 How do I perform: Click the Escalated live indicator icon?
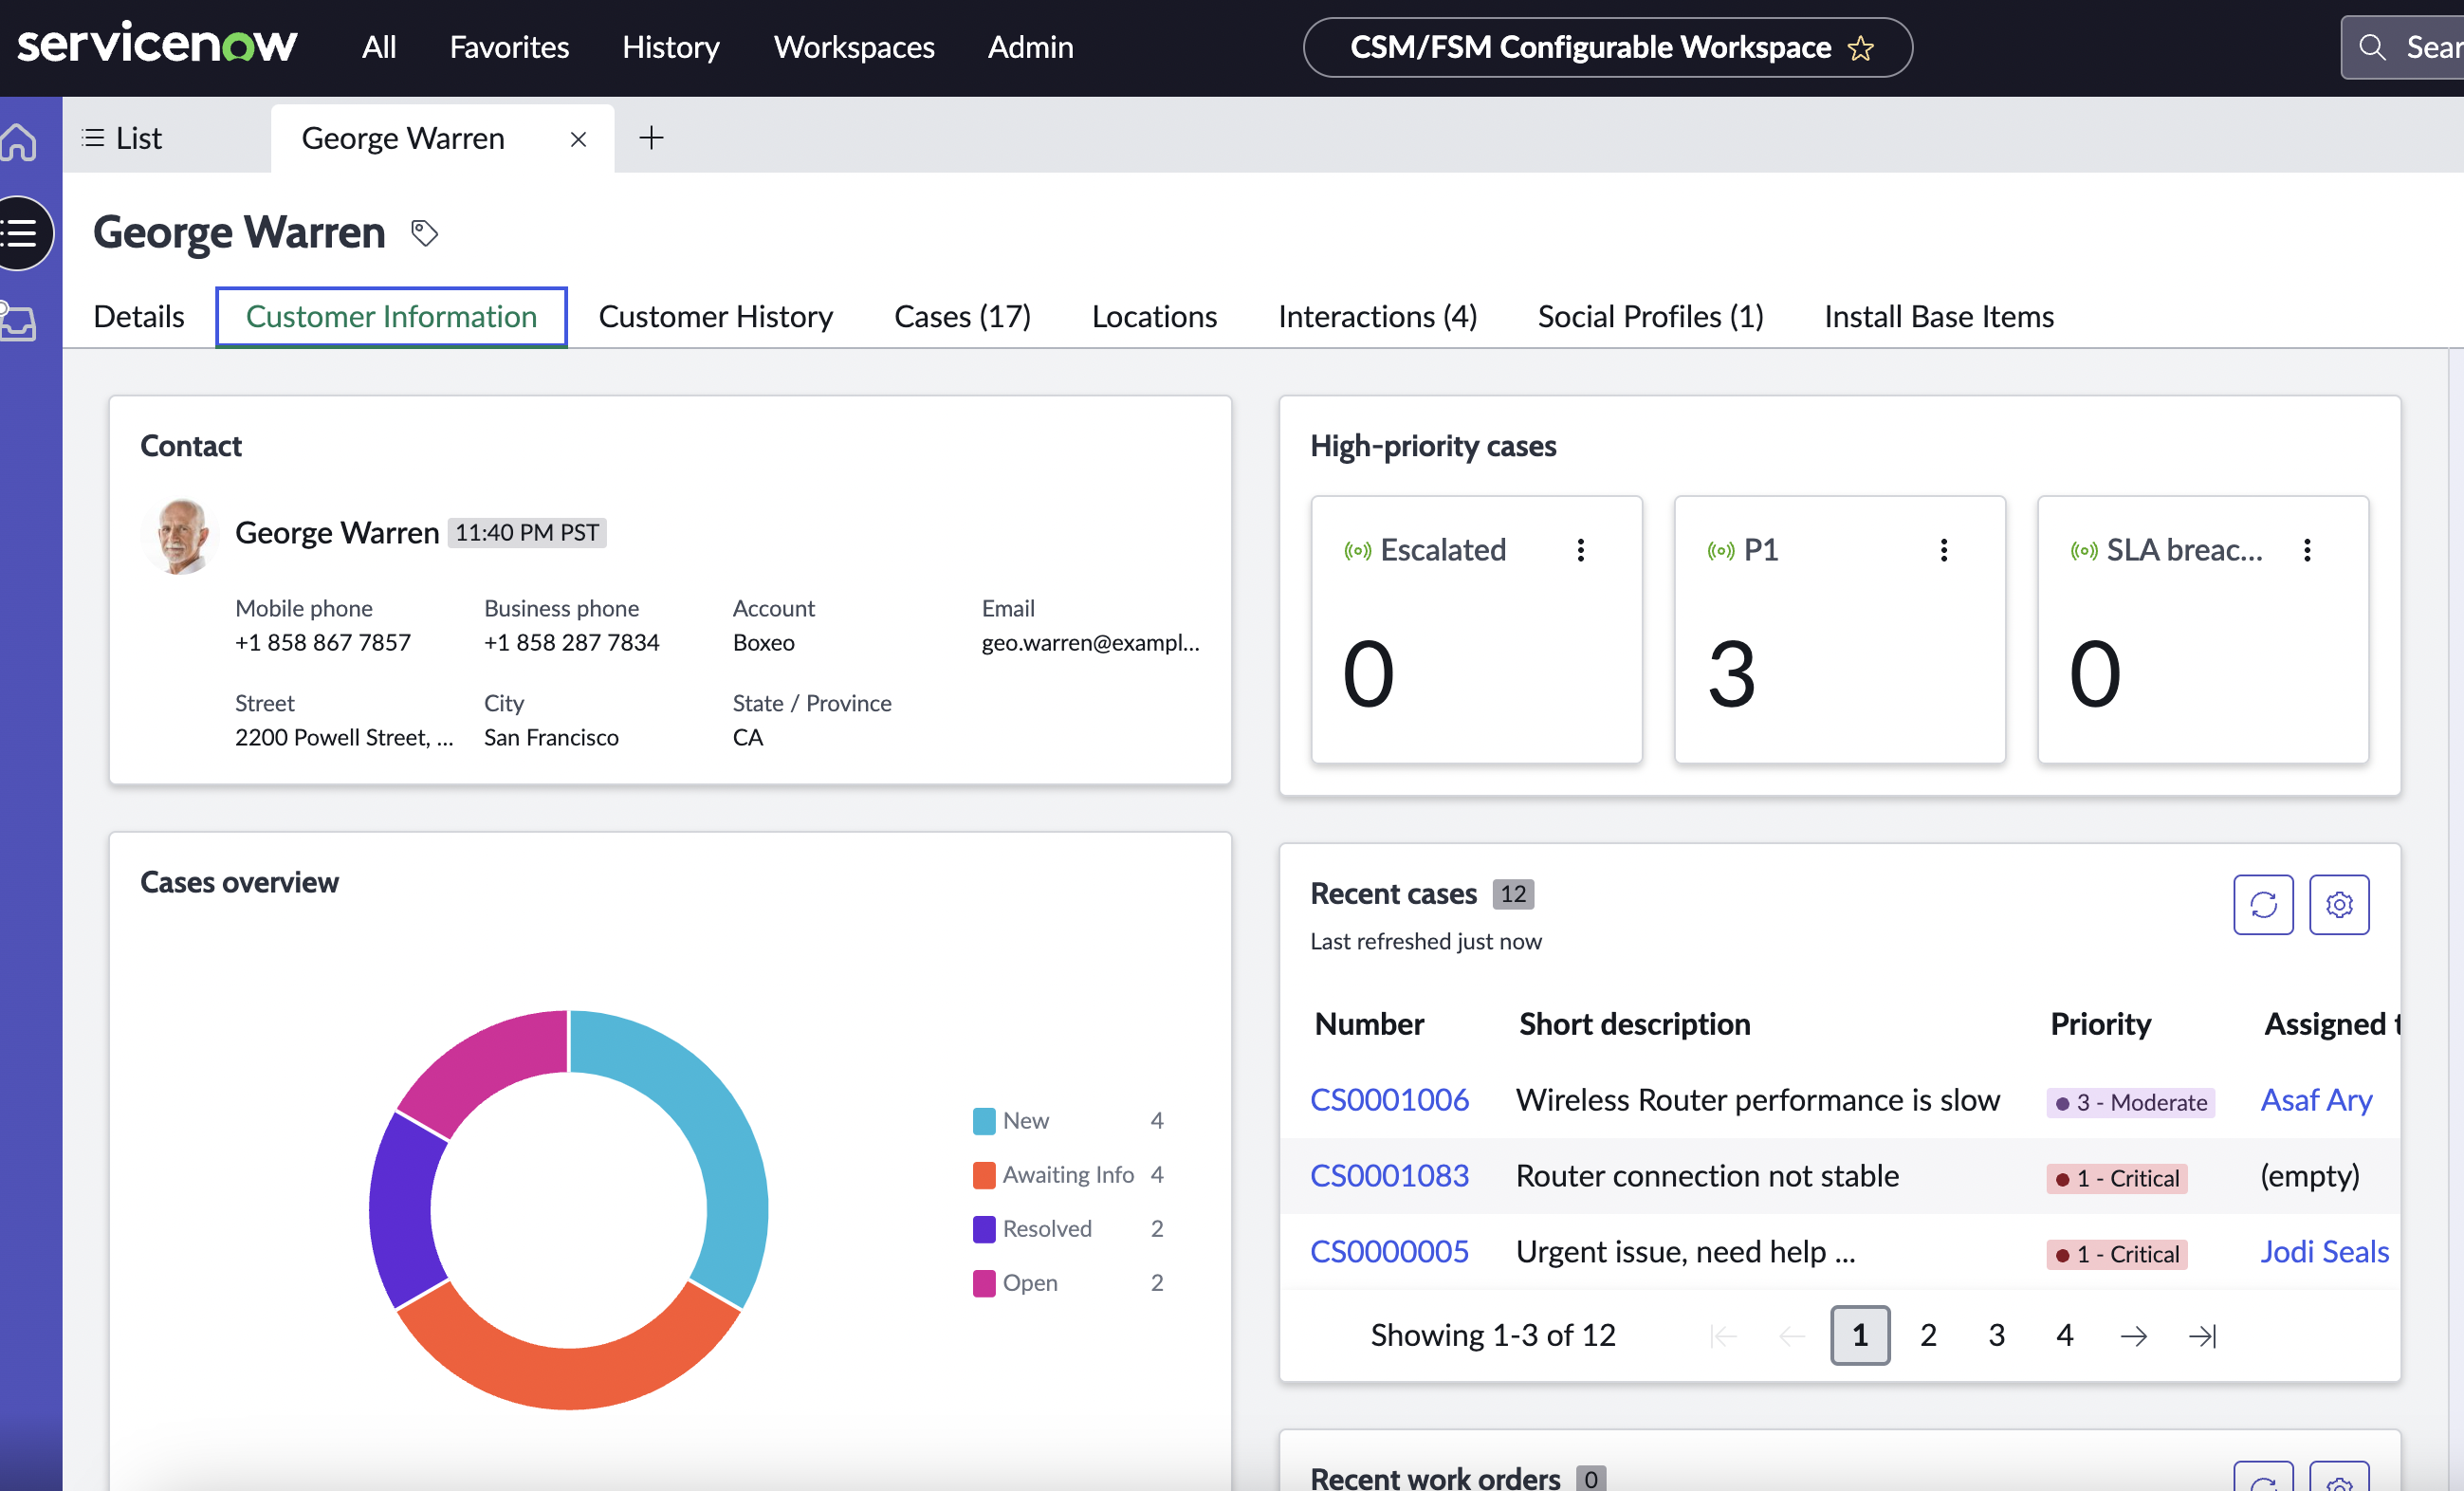pyautogui.click(x=1357, y=550)
